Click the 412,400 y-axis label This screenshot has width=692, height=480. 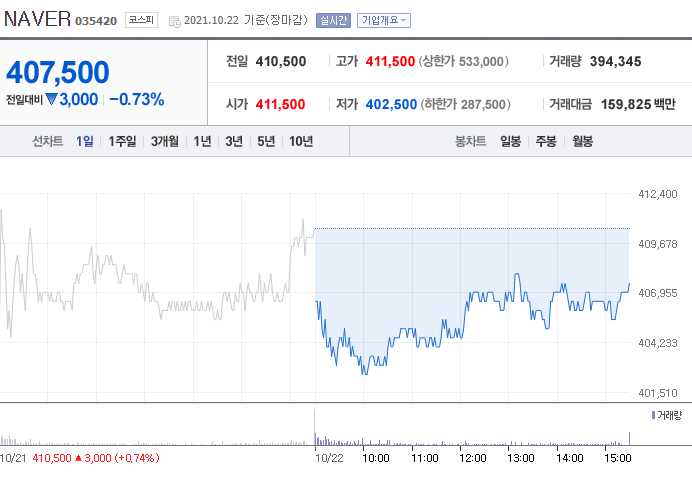(658, 194)
